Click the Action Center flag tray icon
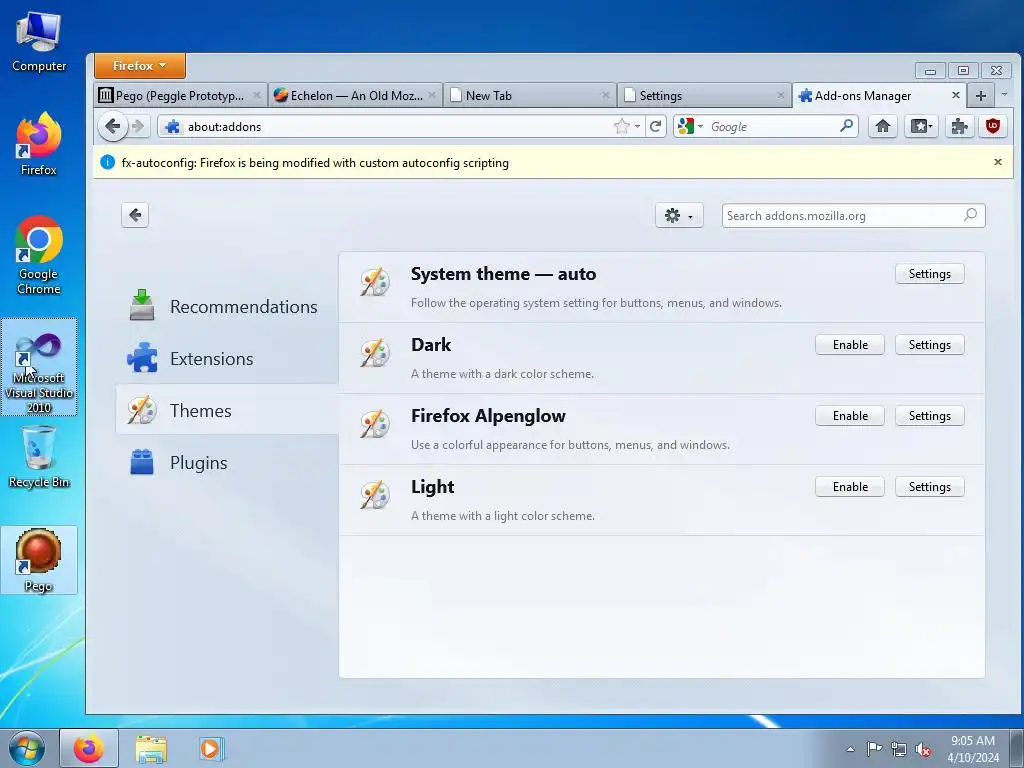Screen dimensions: 1024x768 [874, 749]
